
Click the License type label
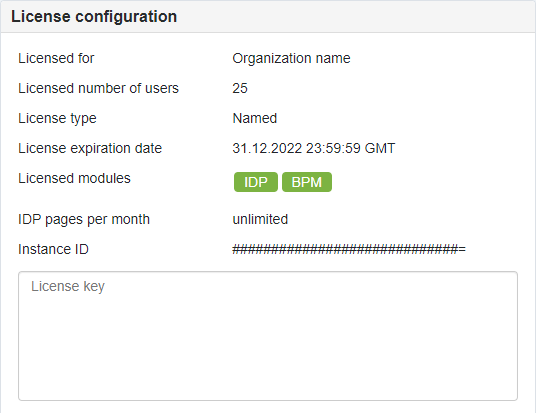click(57, 119)
